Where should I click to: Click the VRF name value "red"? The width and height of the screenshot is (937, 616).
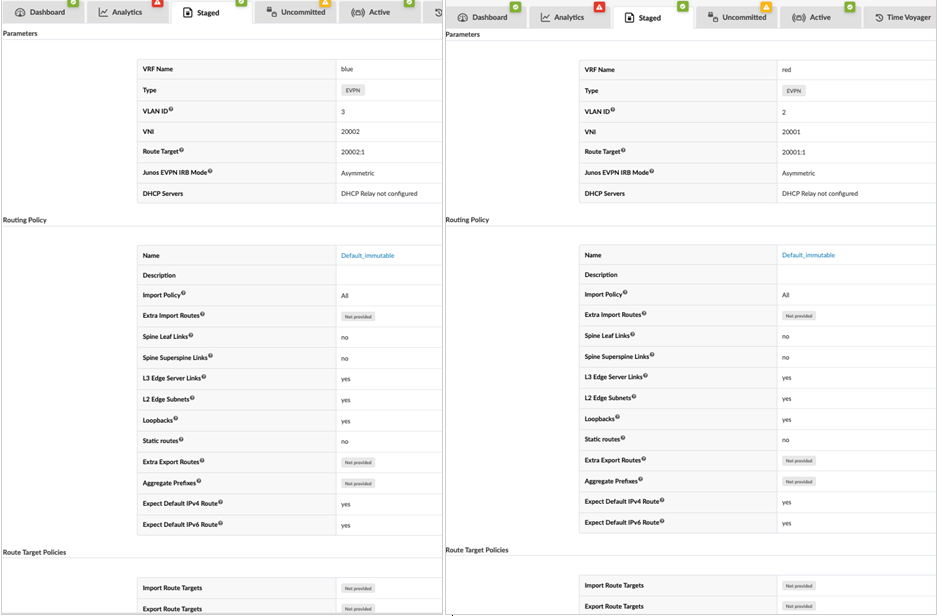786,70
